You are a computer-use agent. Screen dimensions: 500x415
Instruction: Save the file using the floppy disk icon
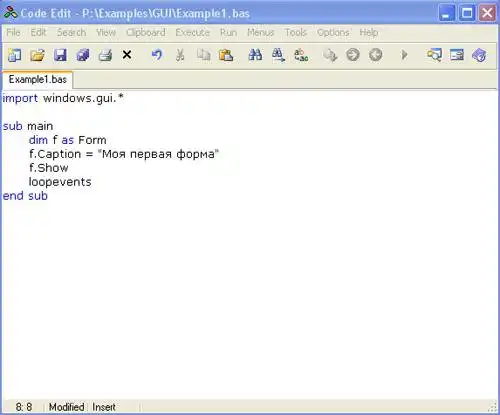(x=60, y=55)
